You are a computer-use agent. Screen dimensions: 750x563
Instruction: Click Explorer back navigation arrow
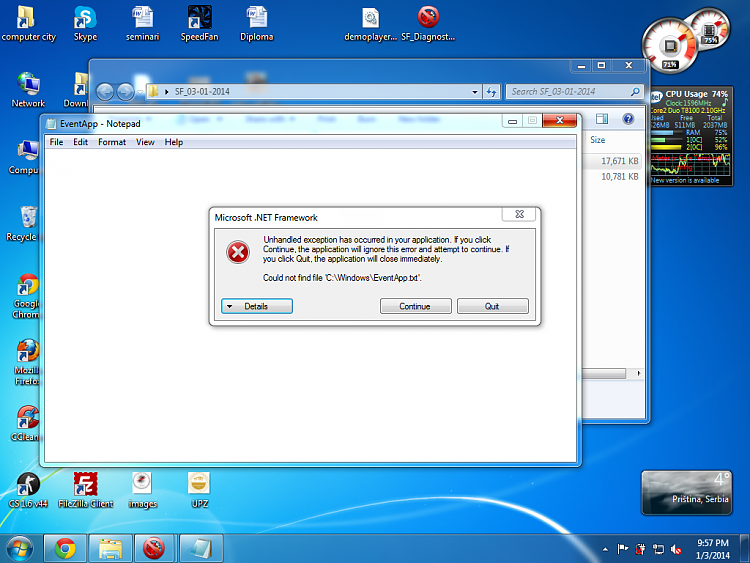[x=105, y=92]
